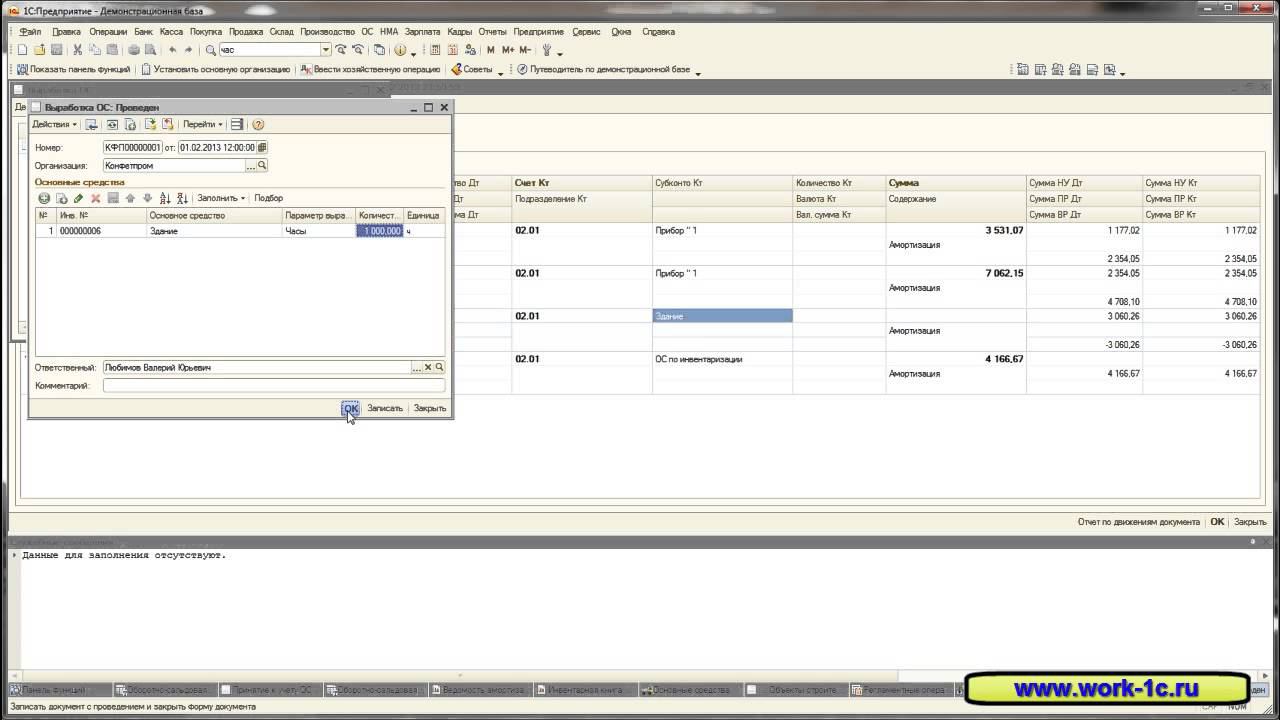Open the calendar icon in main toolbar

click(x=453, y=50)
